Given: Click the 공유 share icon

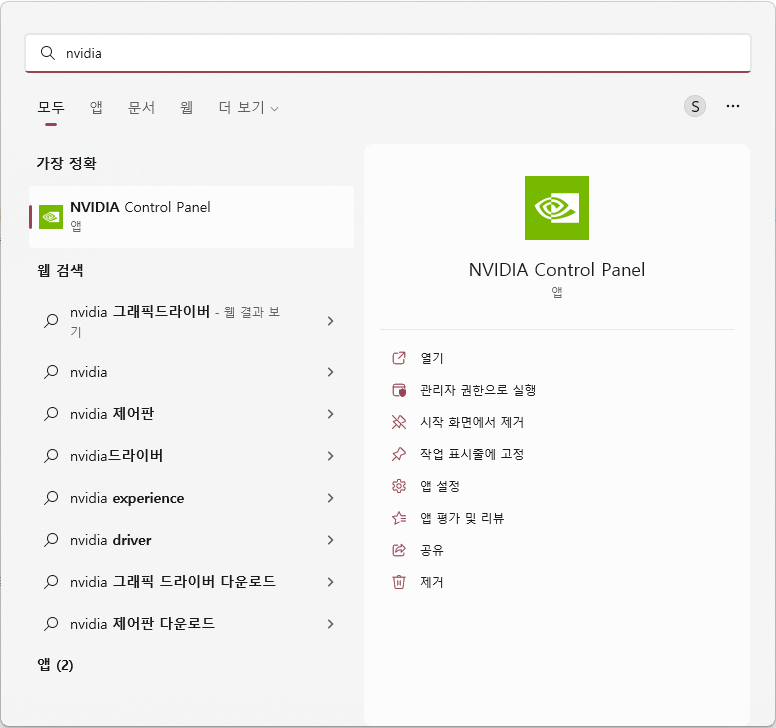Looking at the screenshot, I should (399, 550).
